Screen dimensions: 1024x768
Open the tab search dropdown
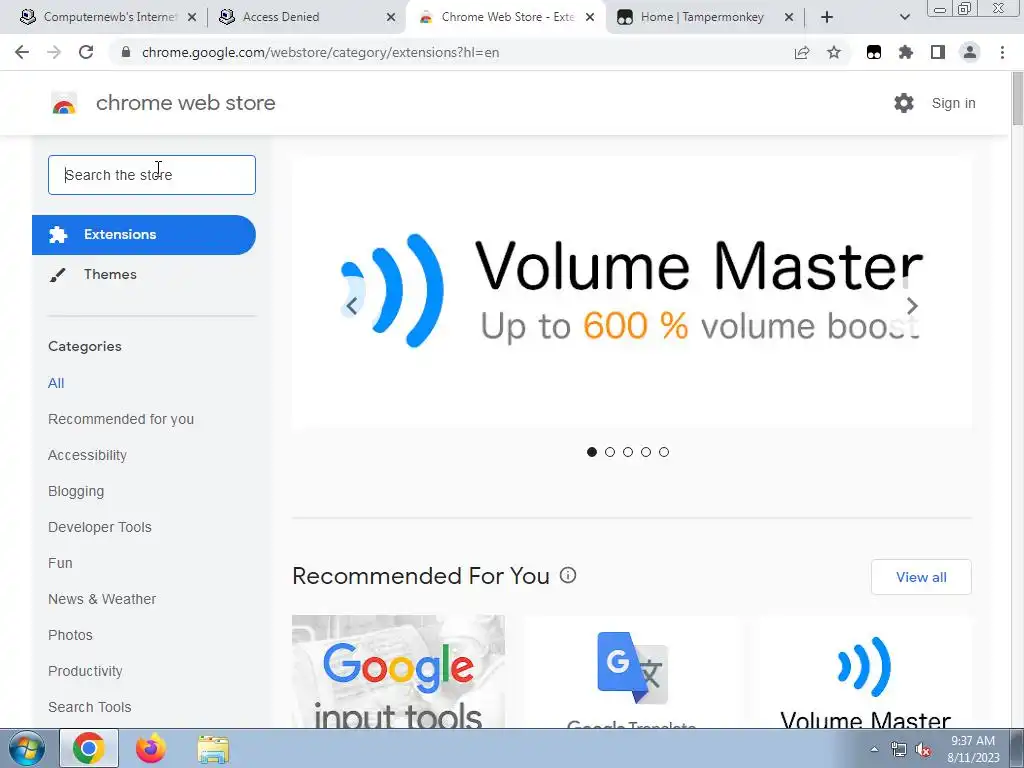click(904, 17)
